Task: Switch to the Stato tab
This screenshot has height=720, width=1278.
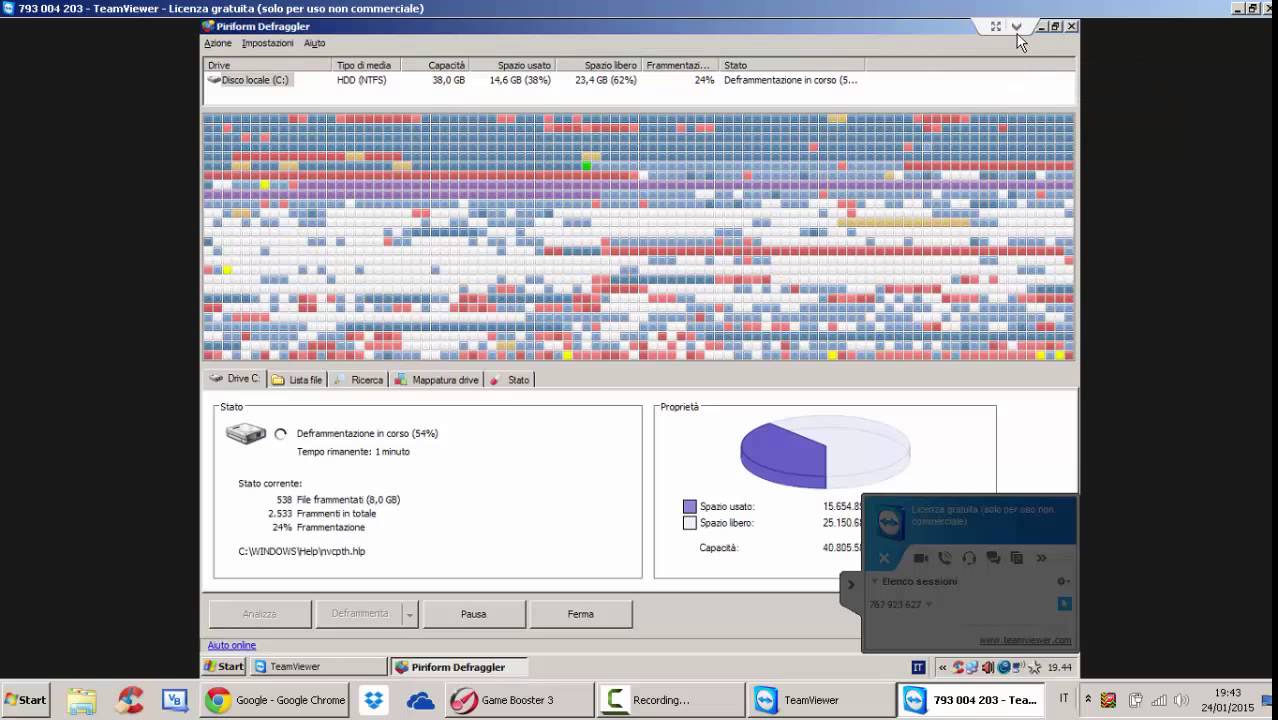Action: point(509,380)
